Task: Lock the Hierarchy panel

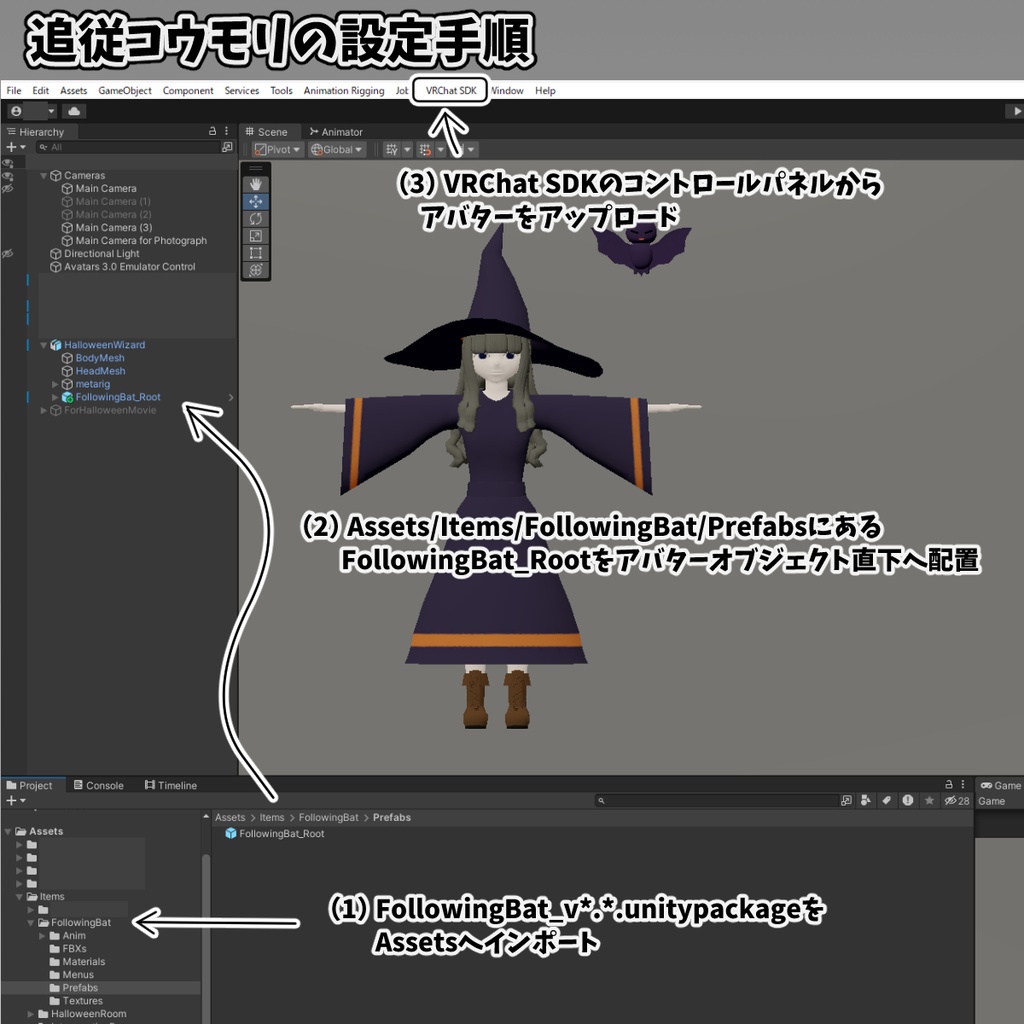Action: (212, 131)
